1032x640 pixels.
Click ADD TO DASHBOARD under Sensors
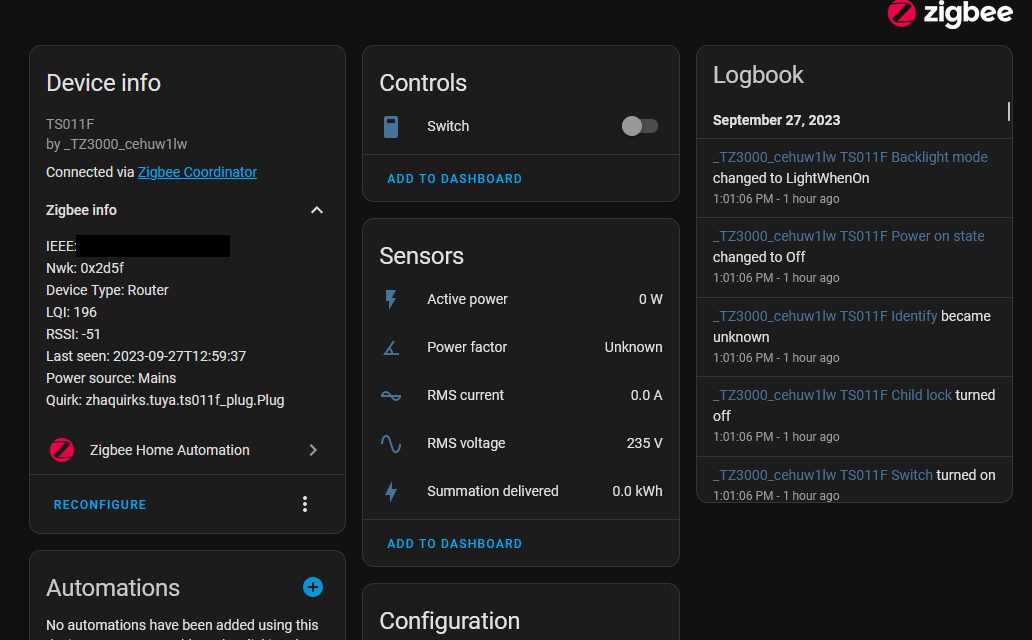click(454, 543)
